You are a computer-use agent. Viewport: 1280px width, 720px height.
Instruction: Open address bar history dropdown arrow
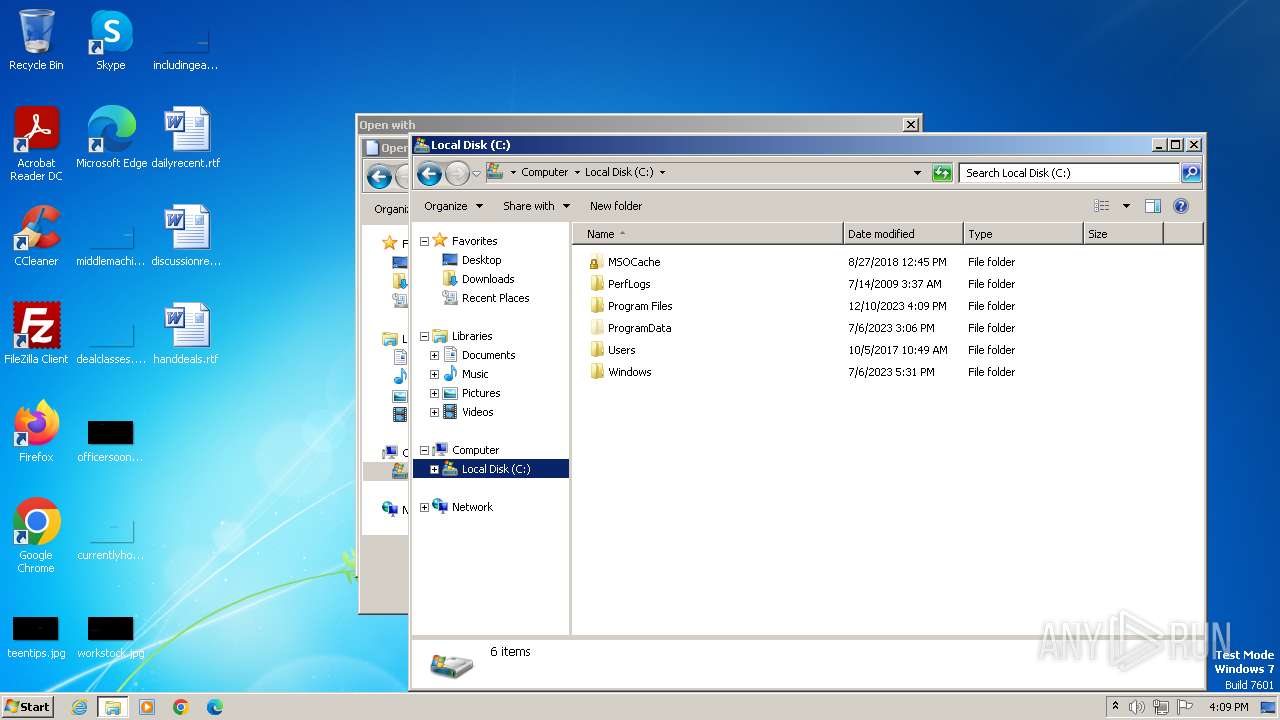click(917, 173)
